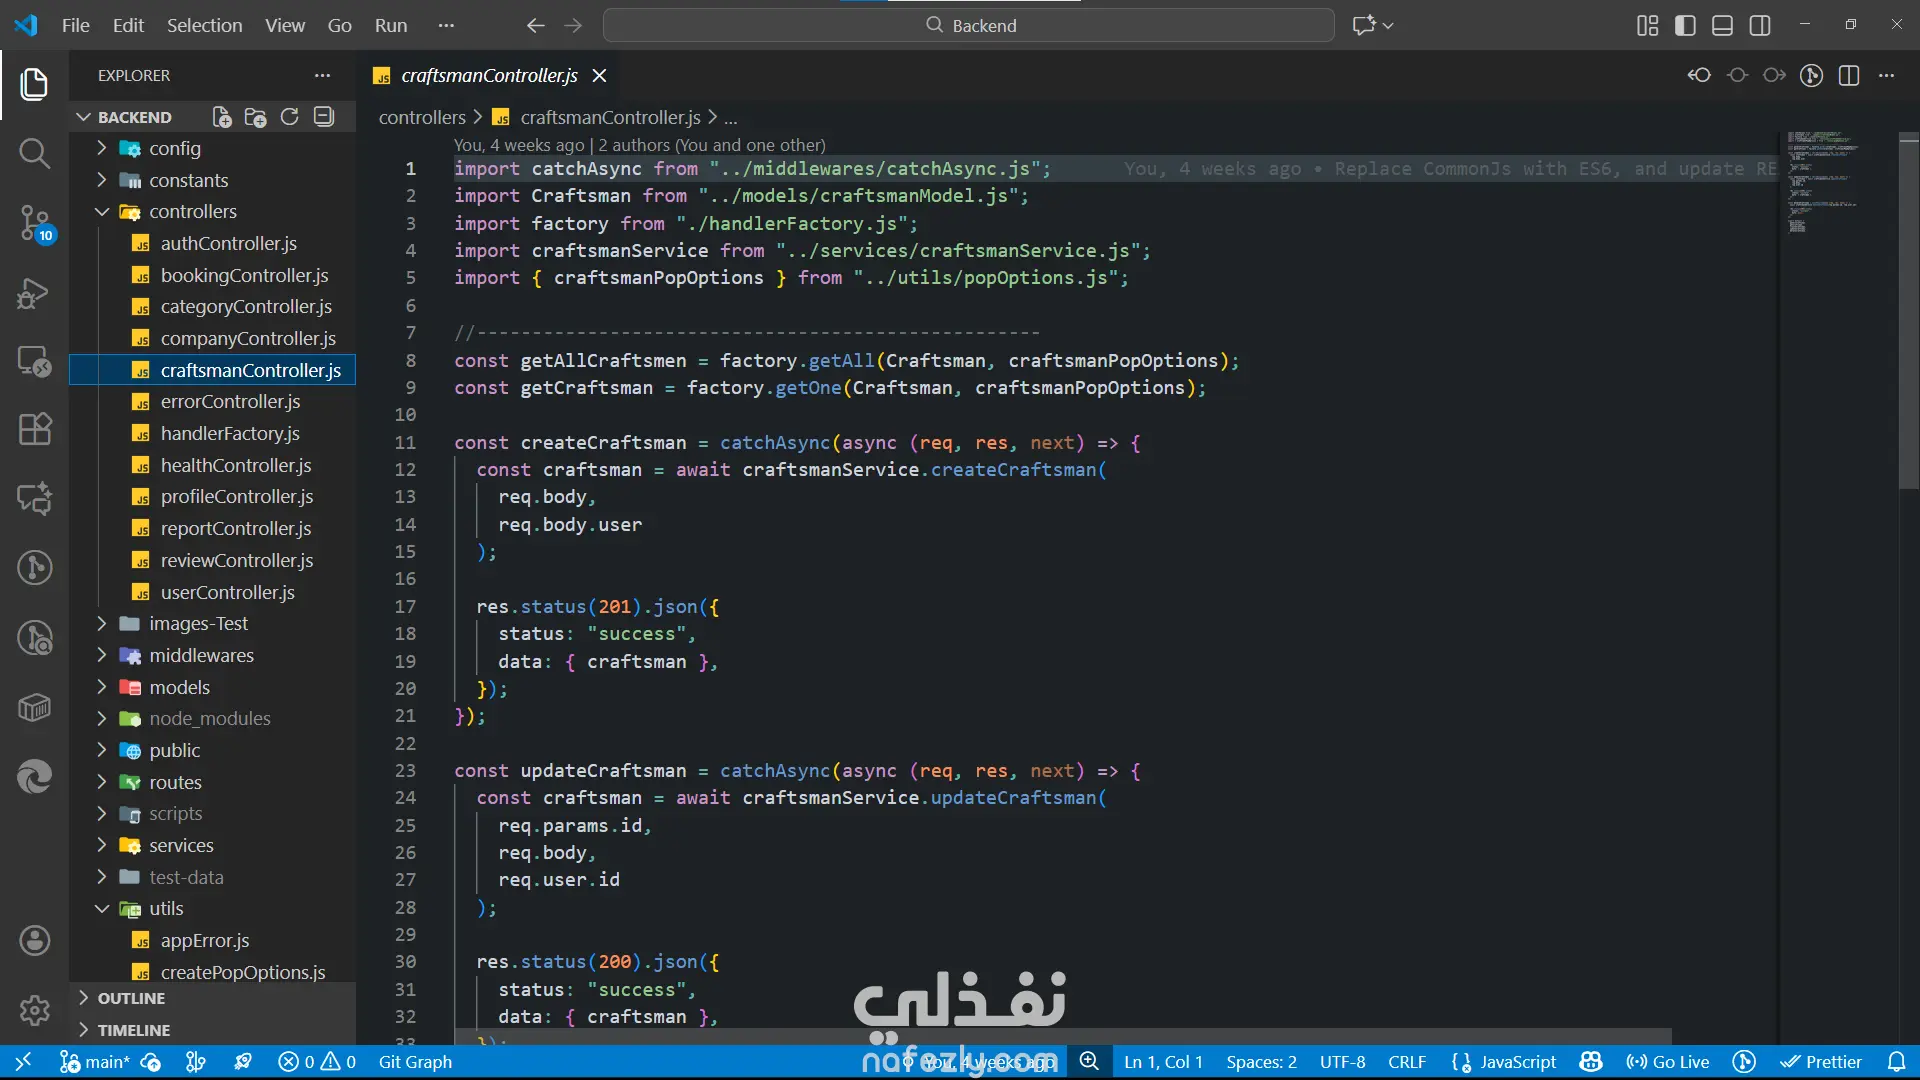Viewport: 1920px width, 1080px height.
Task: Open notifications bell in status bar
Action: 1896,1062
